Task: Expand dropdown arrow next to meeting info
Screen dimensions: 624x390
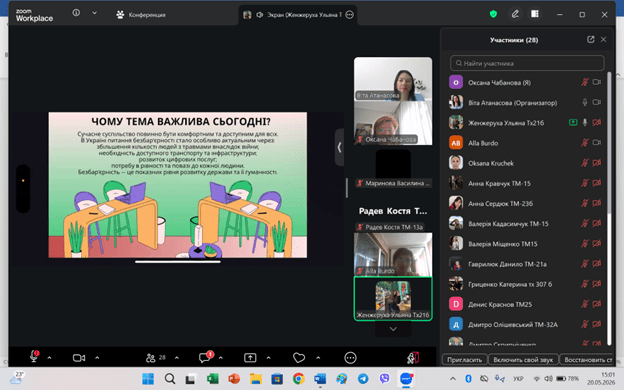Action: (x=94, y=13)
